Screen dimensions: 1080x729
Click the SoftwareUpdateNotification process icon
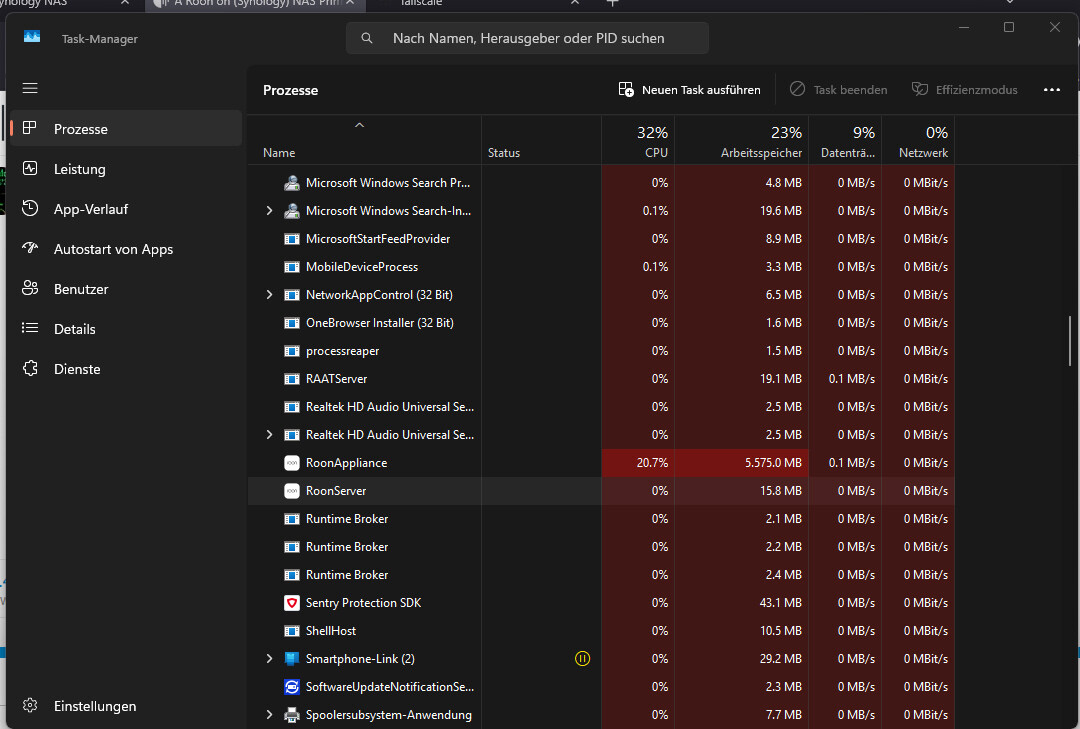(x=292, y=687)
